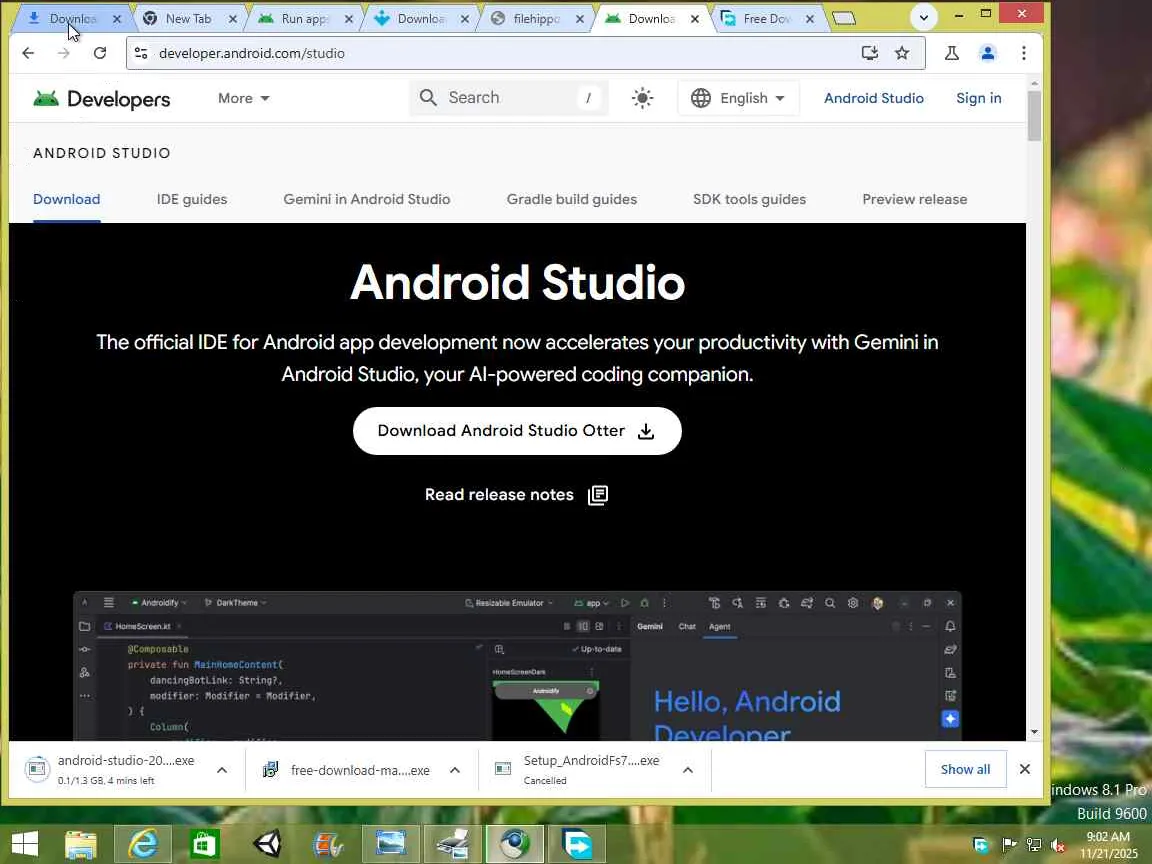Open Chrome Labs flask icon
Image resolution: width=1152 pixels, height=864 pixels.
pyautogui.click(x=951, y=53)
